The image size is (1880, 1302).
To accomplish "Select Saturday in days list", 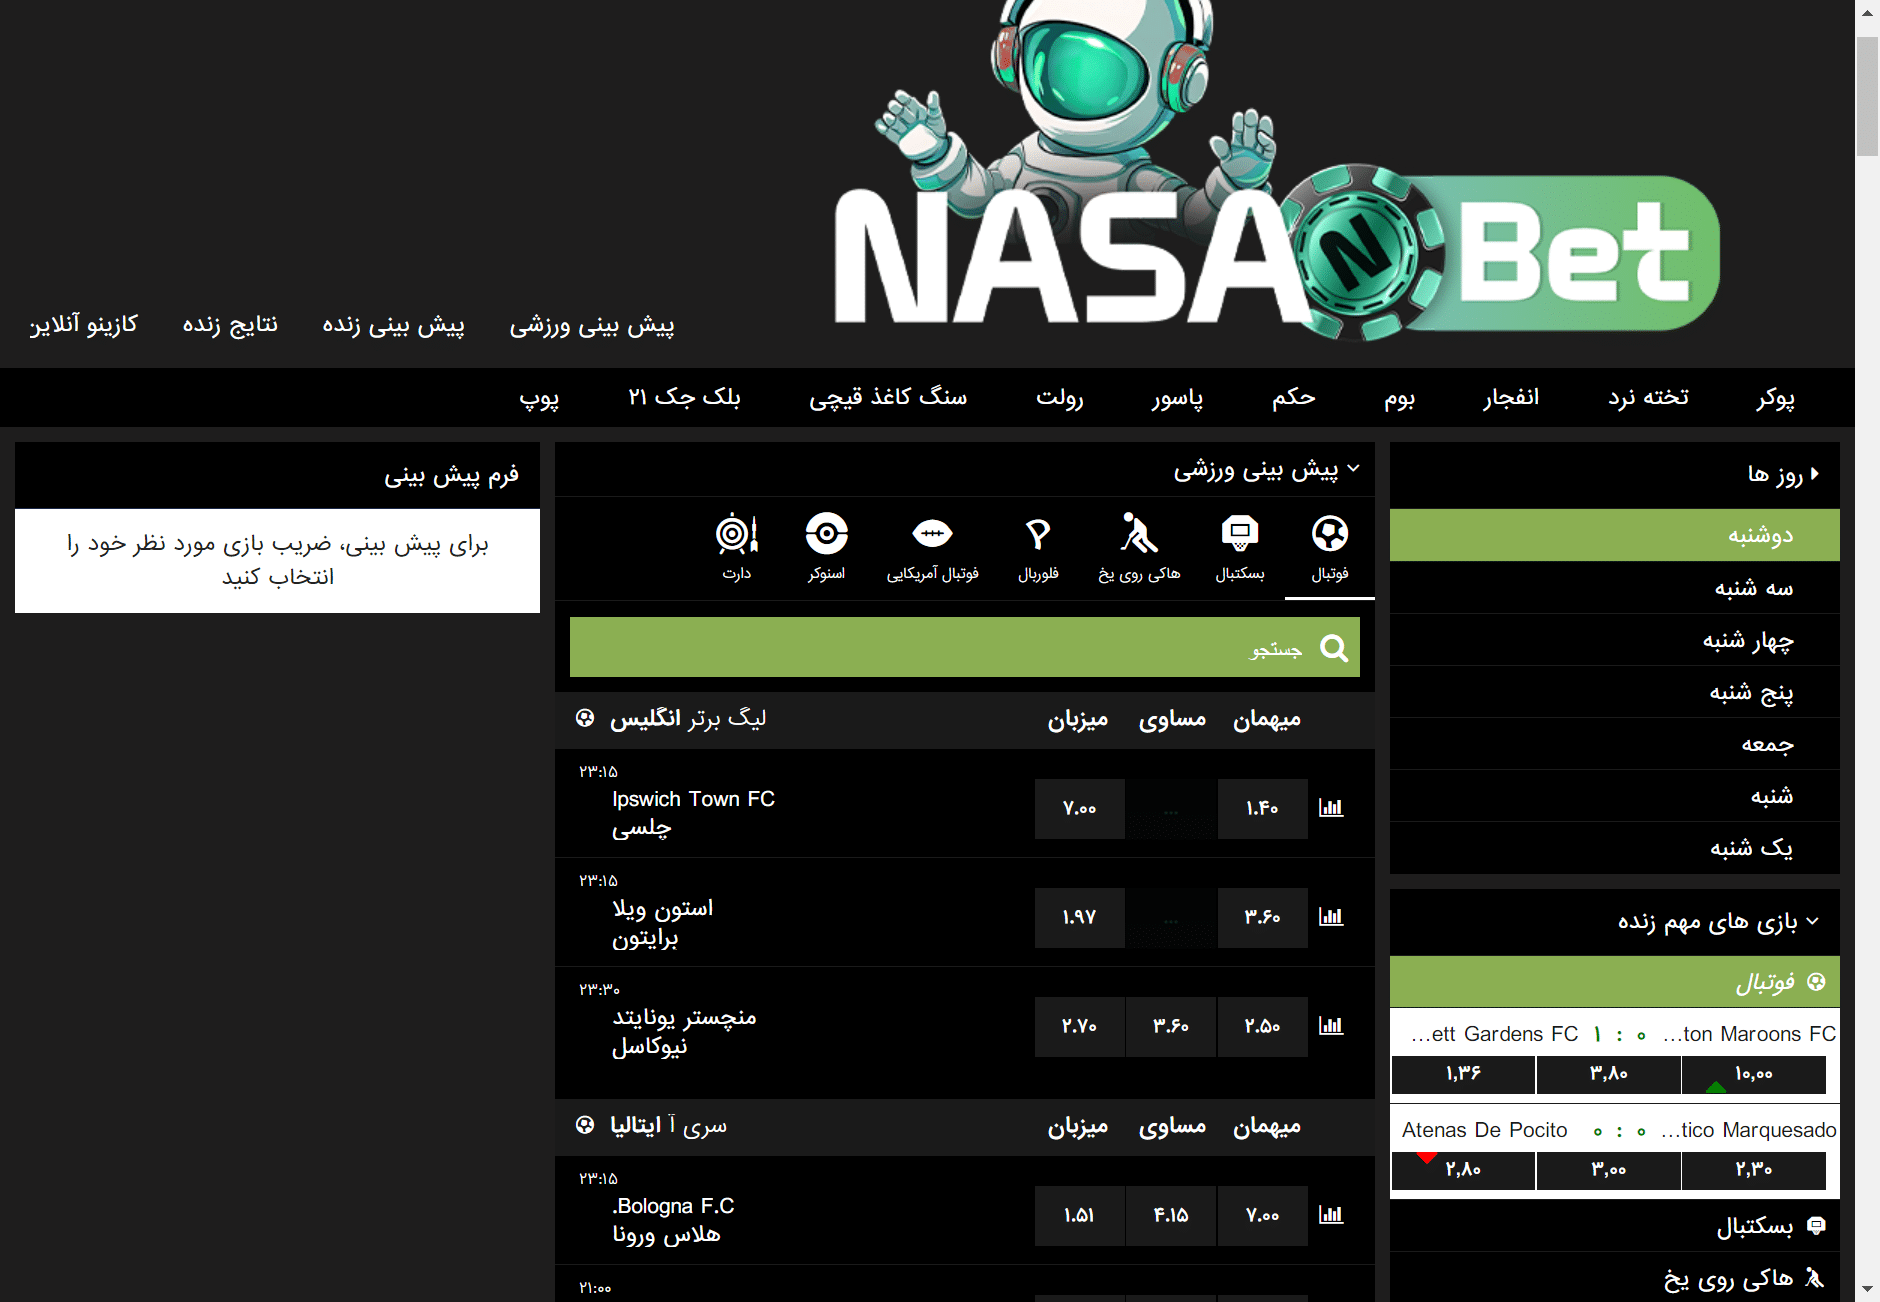I will [1614, 795].
